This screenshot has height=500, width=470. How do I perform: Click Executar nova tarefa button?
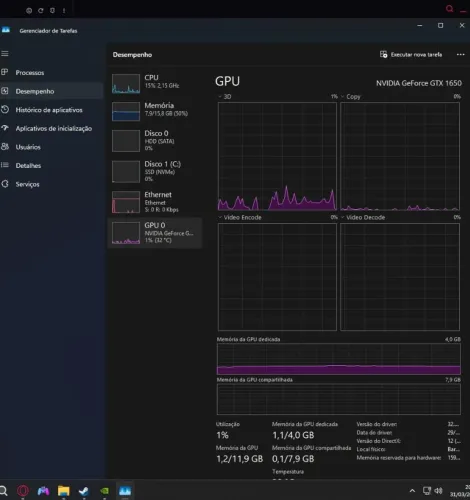tap(411, 54)
